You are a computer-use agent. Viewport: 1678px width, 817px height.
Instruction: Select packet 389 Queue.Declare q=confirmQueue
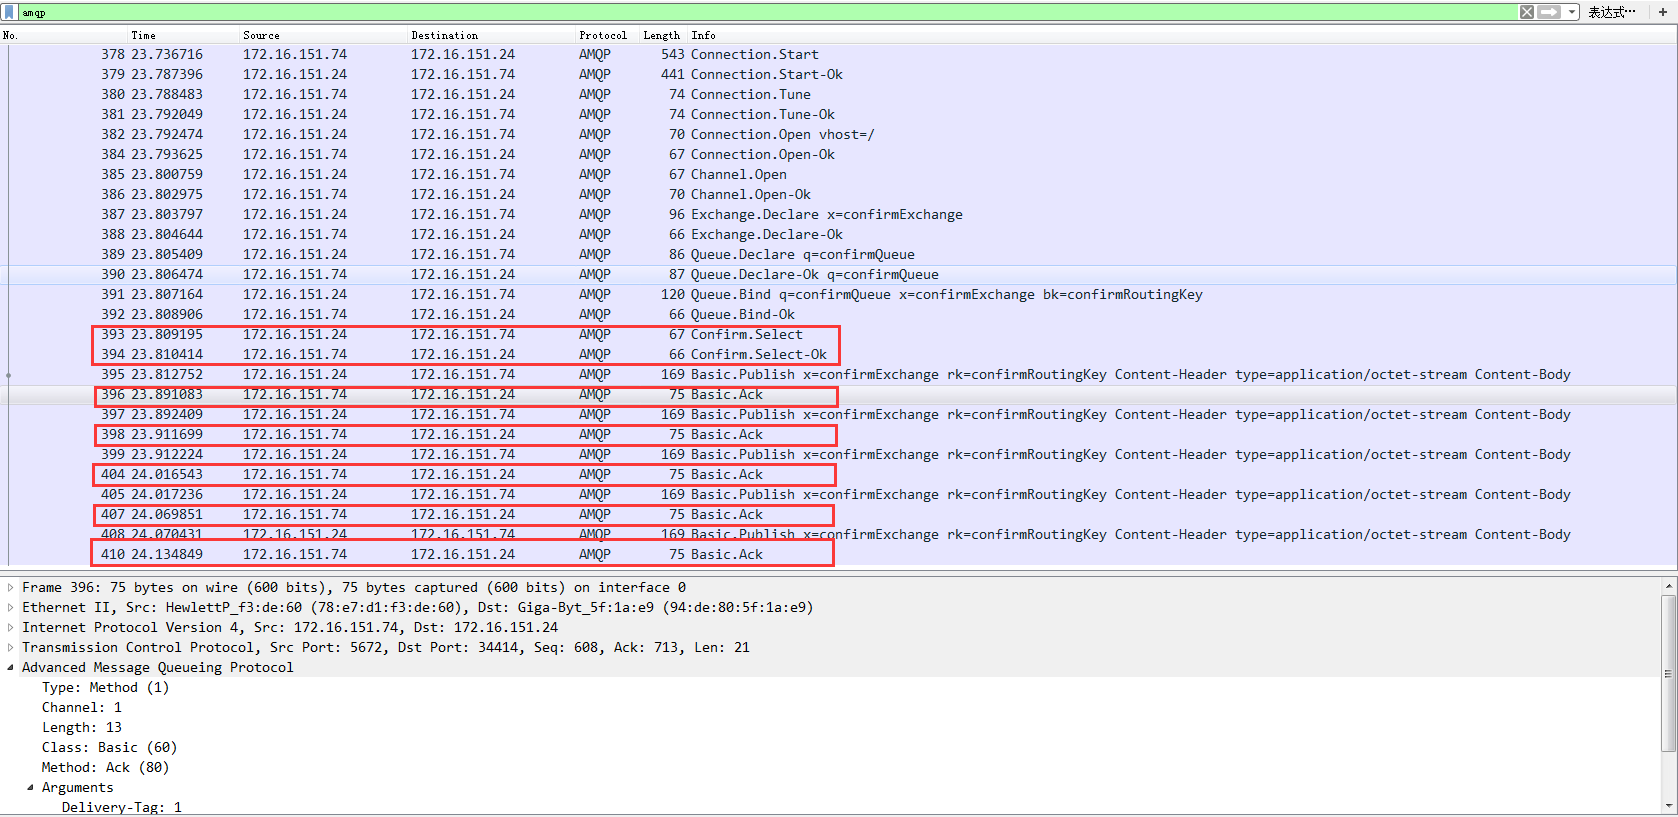point(838,254)
